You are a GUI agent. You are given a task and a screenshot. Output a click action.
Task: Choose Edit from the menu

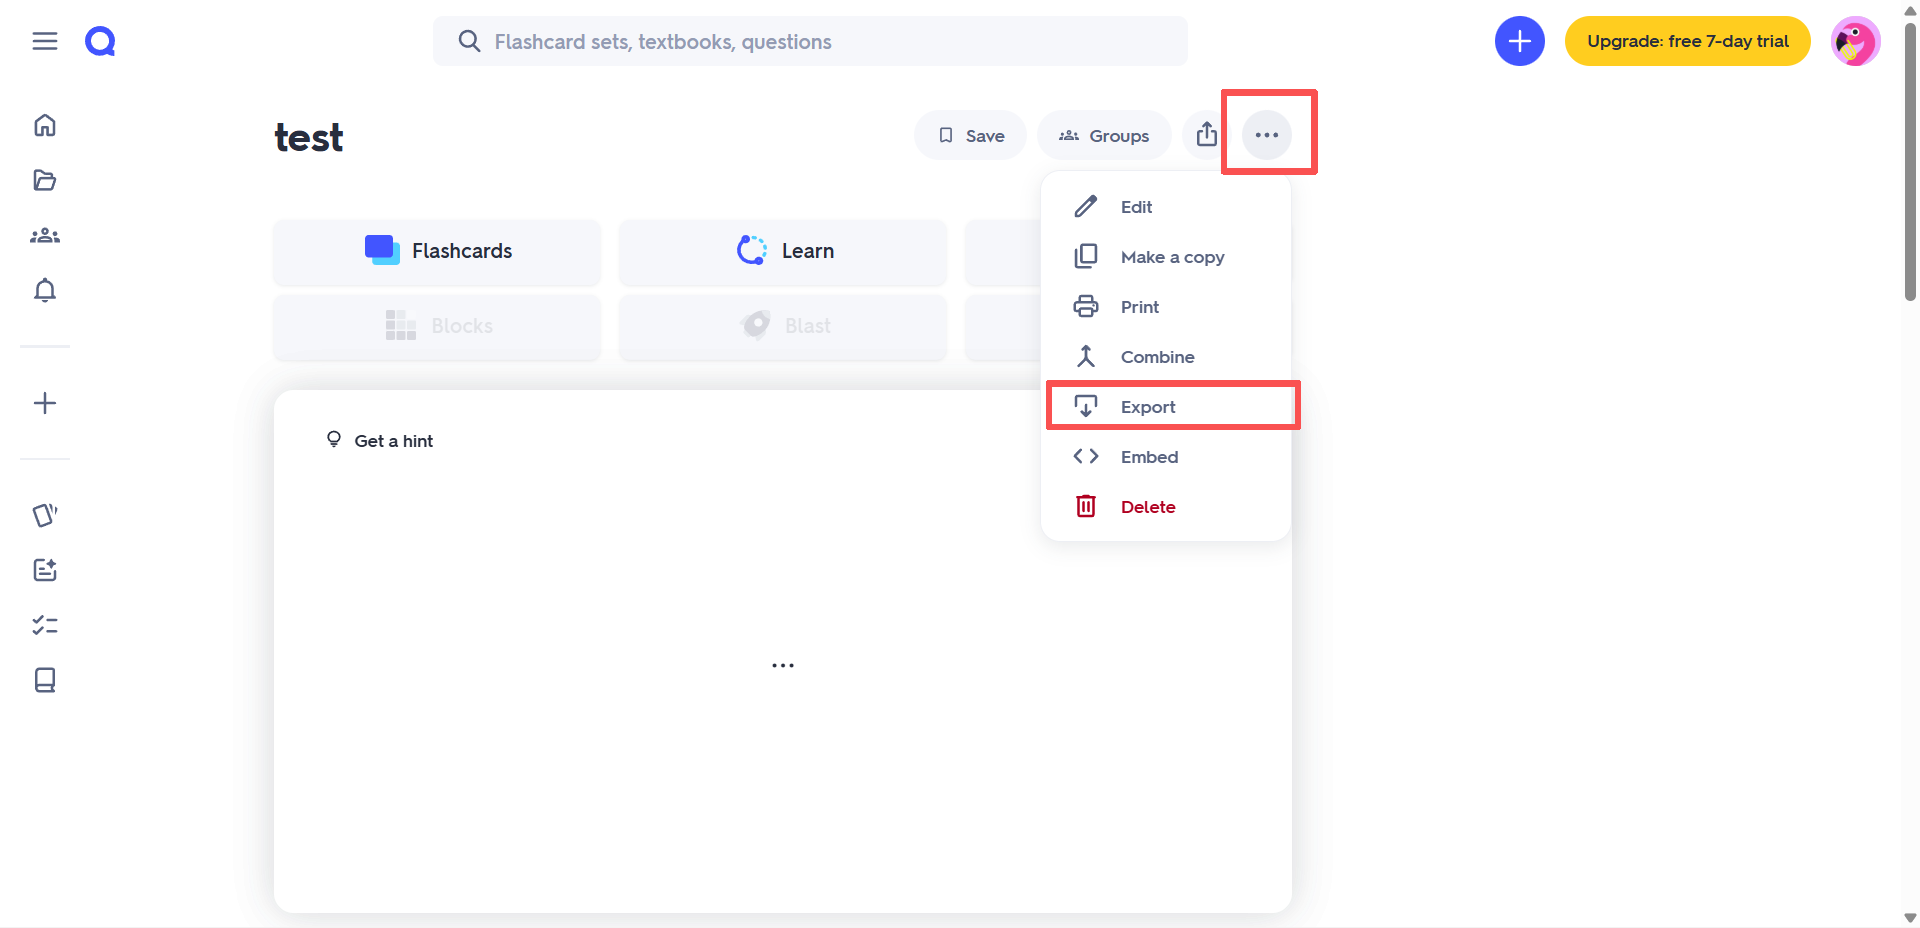tap(1166, 207)
